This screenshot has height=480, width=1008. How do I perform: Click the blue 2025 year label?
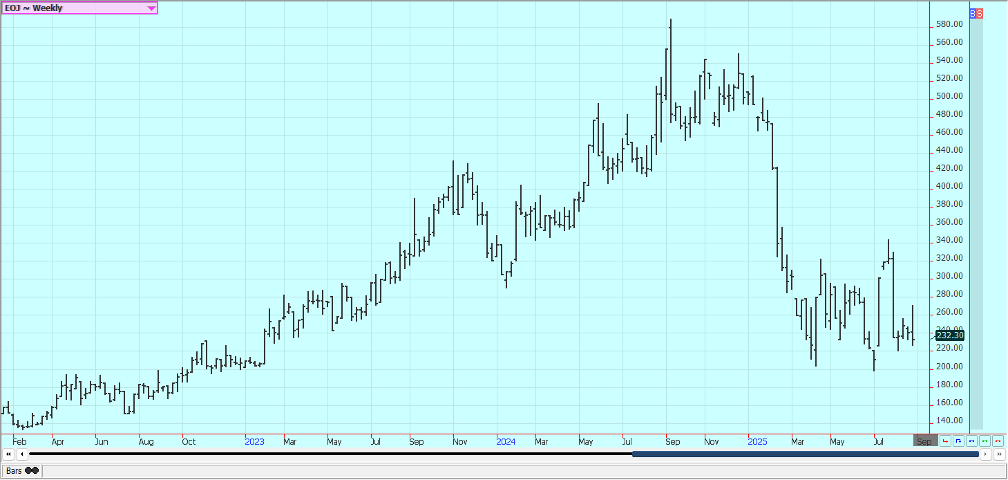pos(757,442)
